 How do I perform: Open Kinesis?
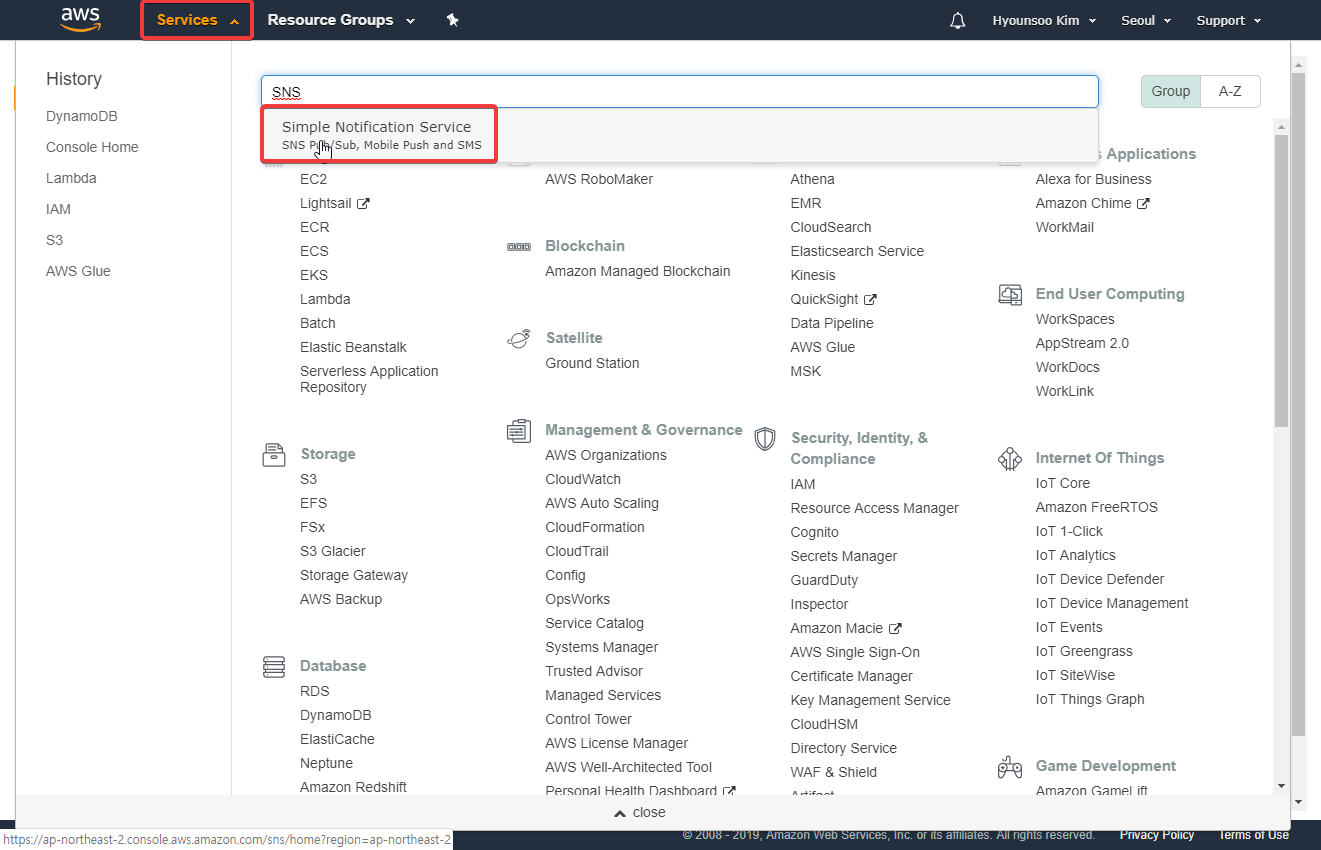tap(813, 275)
